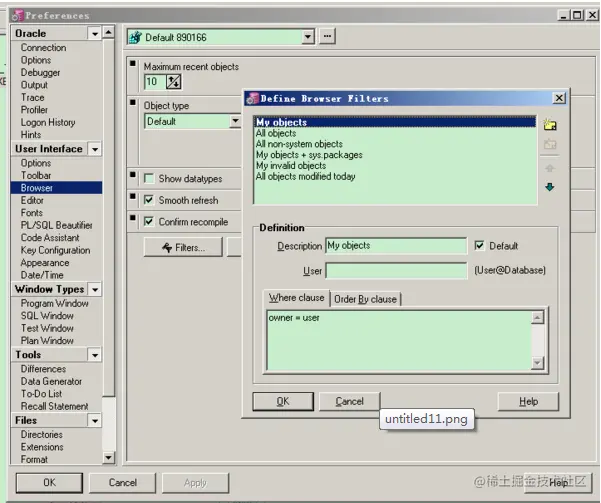Click the move filter up arrow

tap(550, 168)
